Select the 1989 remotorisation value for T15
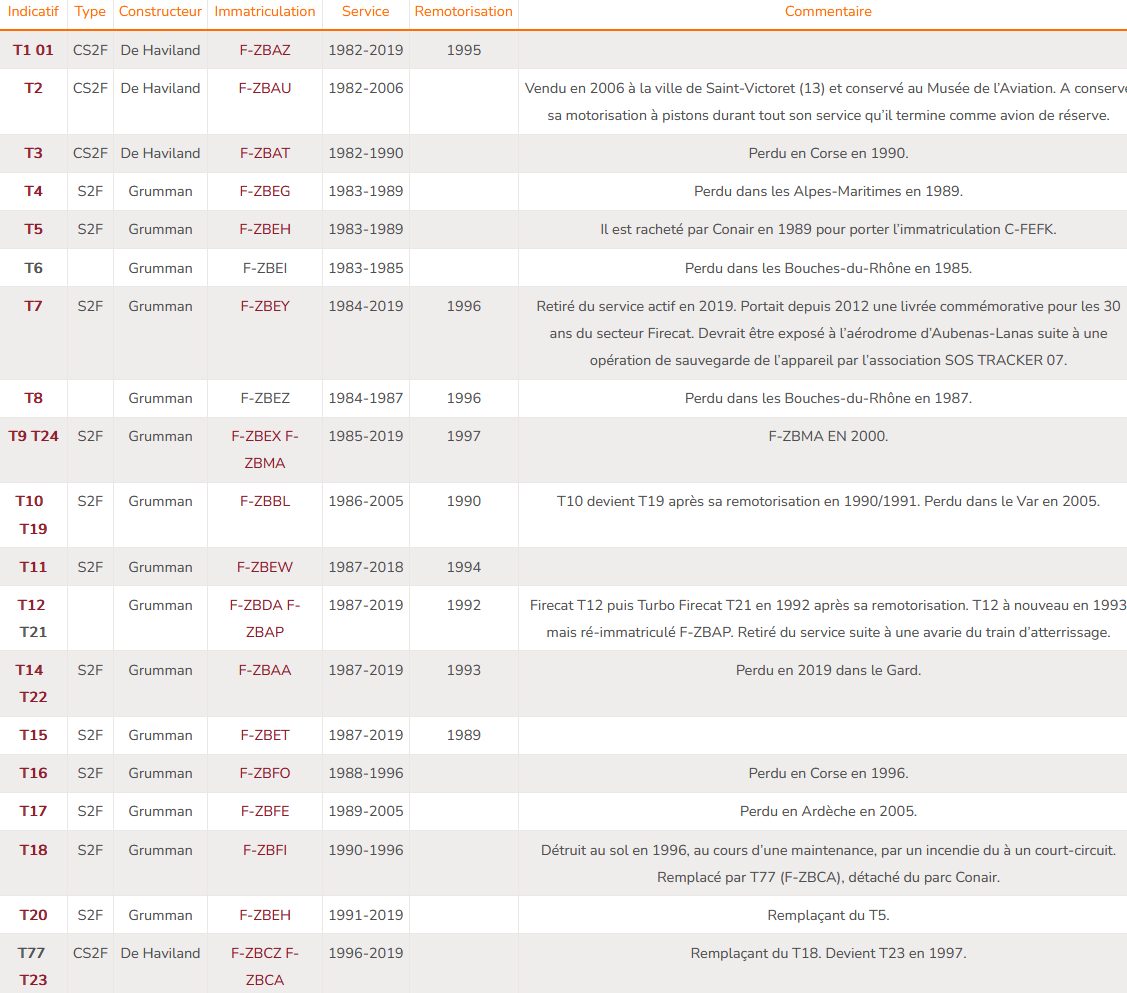Image resolution: width=1127 pixels, height=993 pixels. pos(464,735)
